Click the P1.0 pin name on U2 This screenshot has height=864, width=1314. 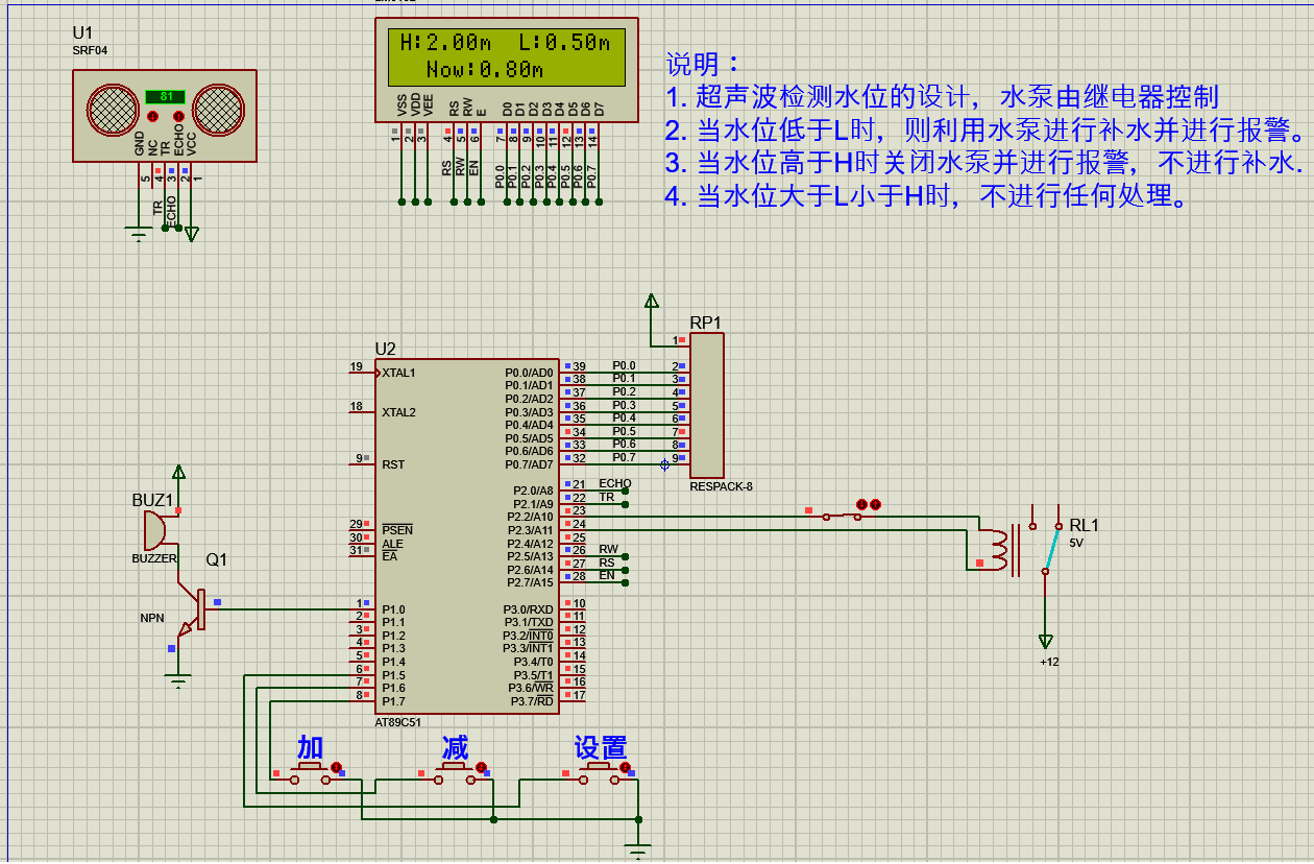click(x=393, y=609)
